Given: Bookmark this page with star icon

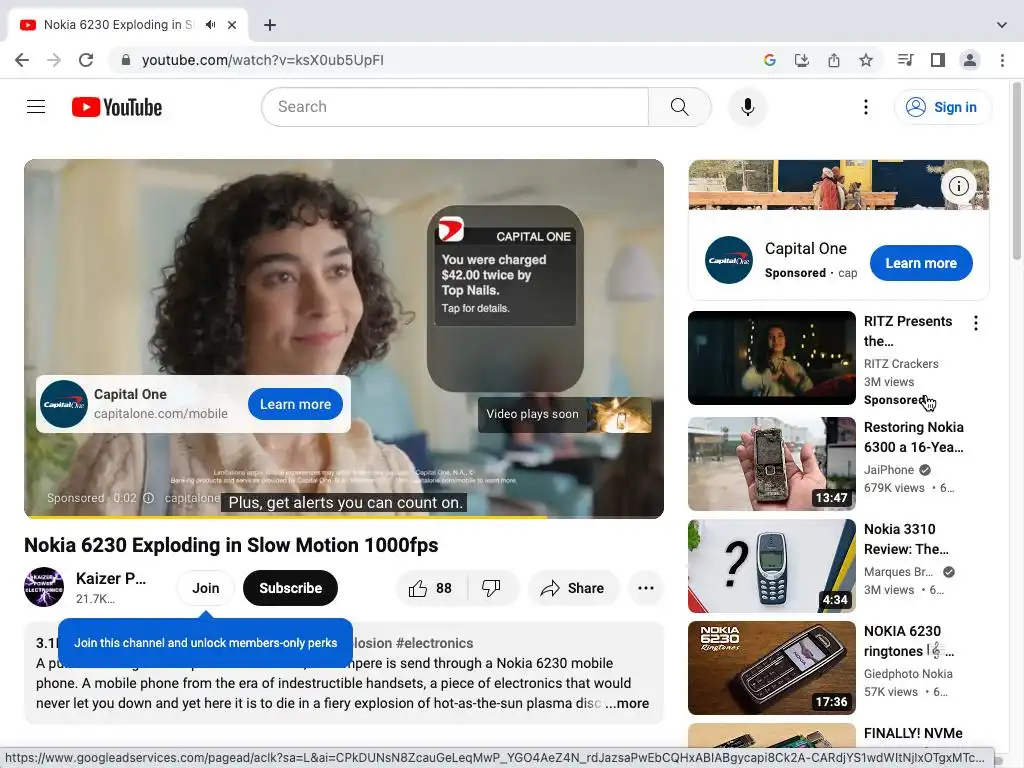Looking at the screenshot, I should 866,60.
